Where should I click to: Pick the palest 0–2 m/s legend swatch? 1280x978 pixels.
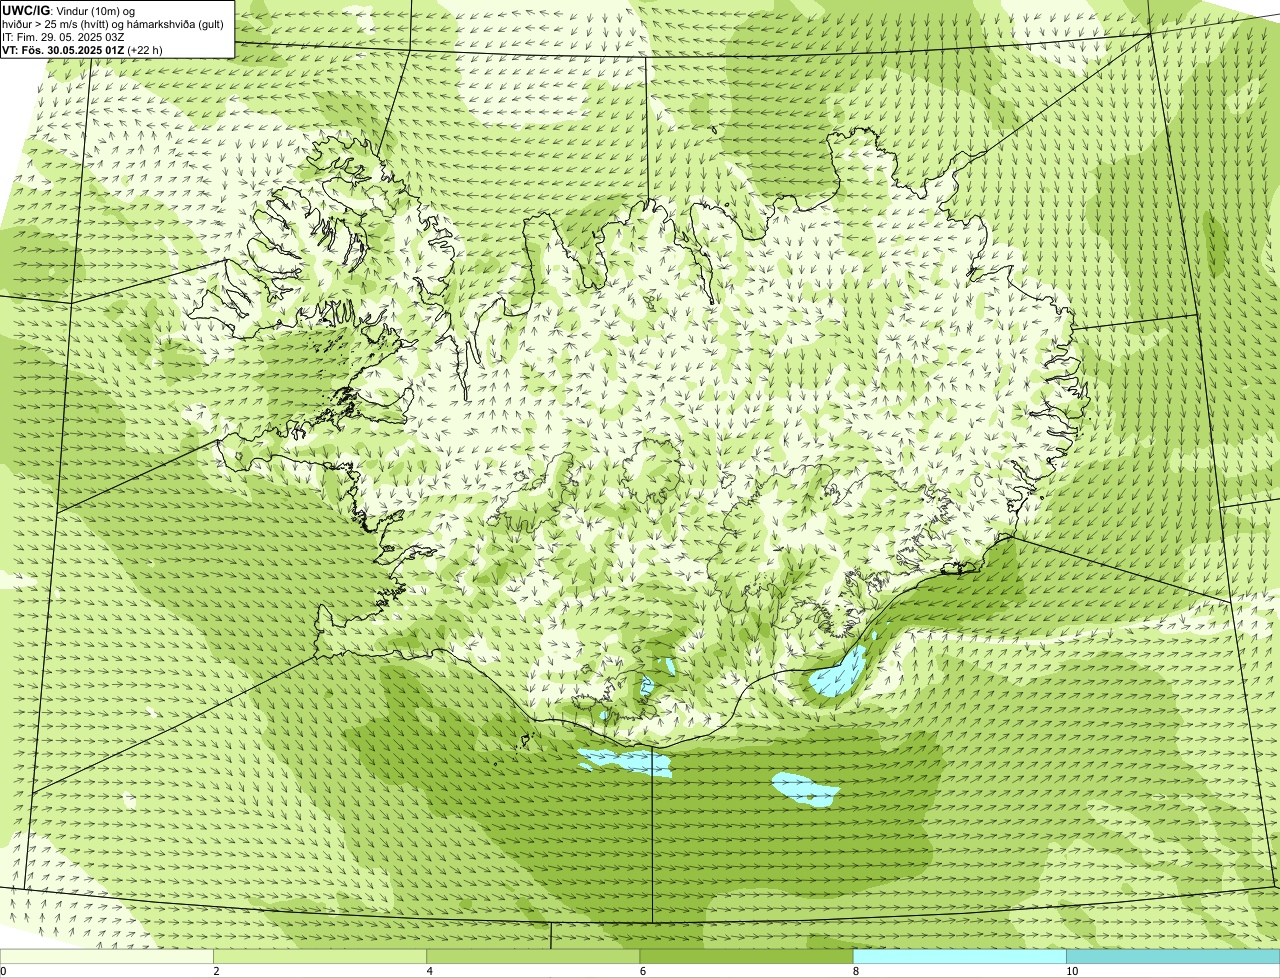107,957
